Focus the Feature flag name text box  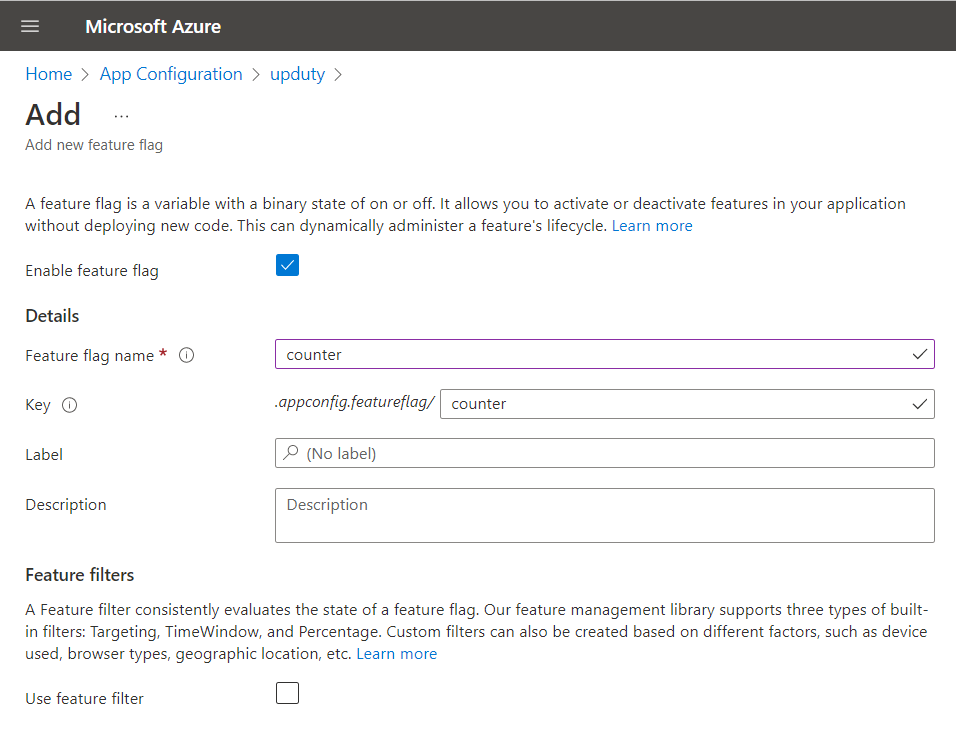pyautogui.click(x=590, y=354)
